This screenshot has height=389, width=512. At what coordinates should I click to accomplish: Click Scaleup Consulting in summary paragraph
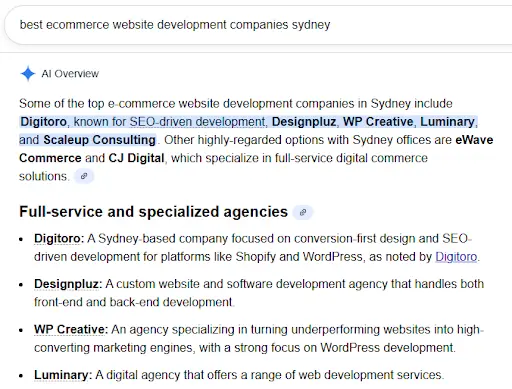click(99, 140)
